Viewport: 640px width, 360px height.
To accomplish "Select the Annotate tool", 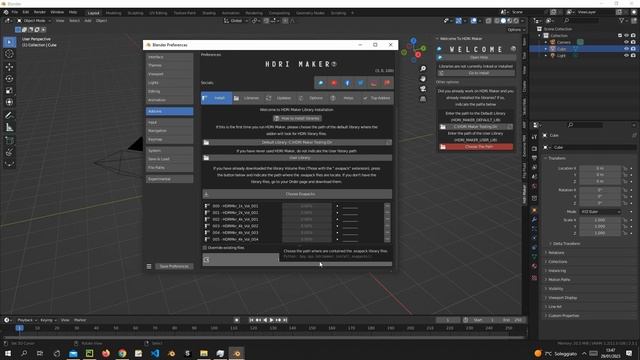I will click(x=9, y=116).
